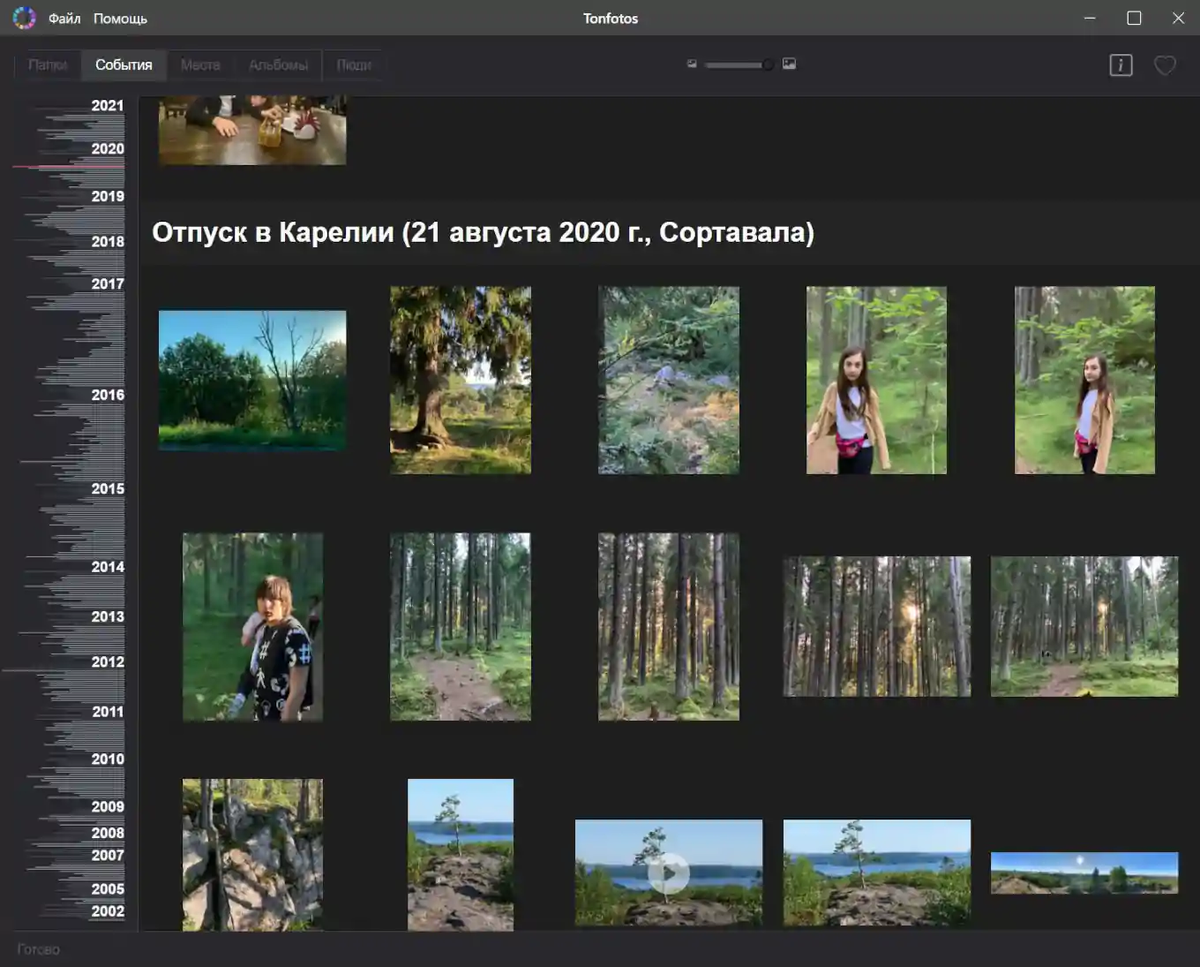Select the События tab

tap(124, 65)
